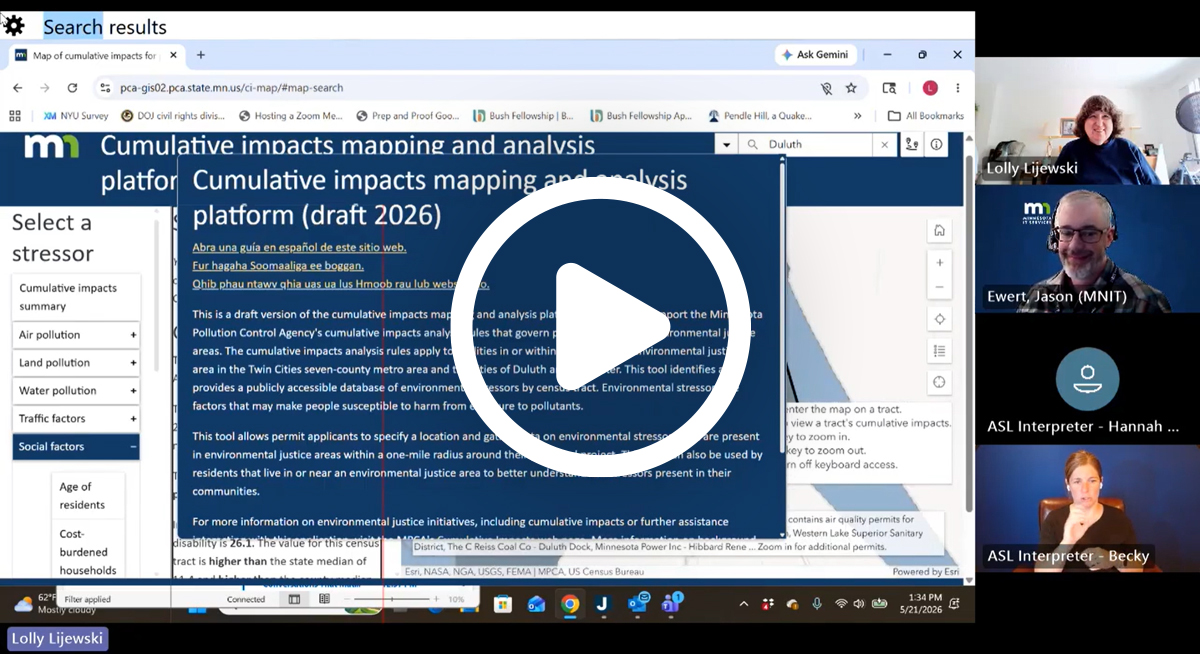This screenshot has width=1200, height=654.
Task: Find my location on the map
Action: point(939,319)
